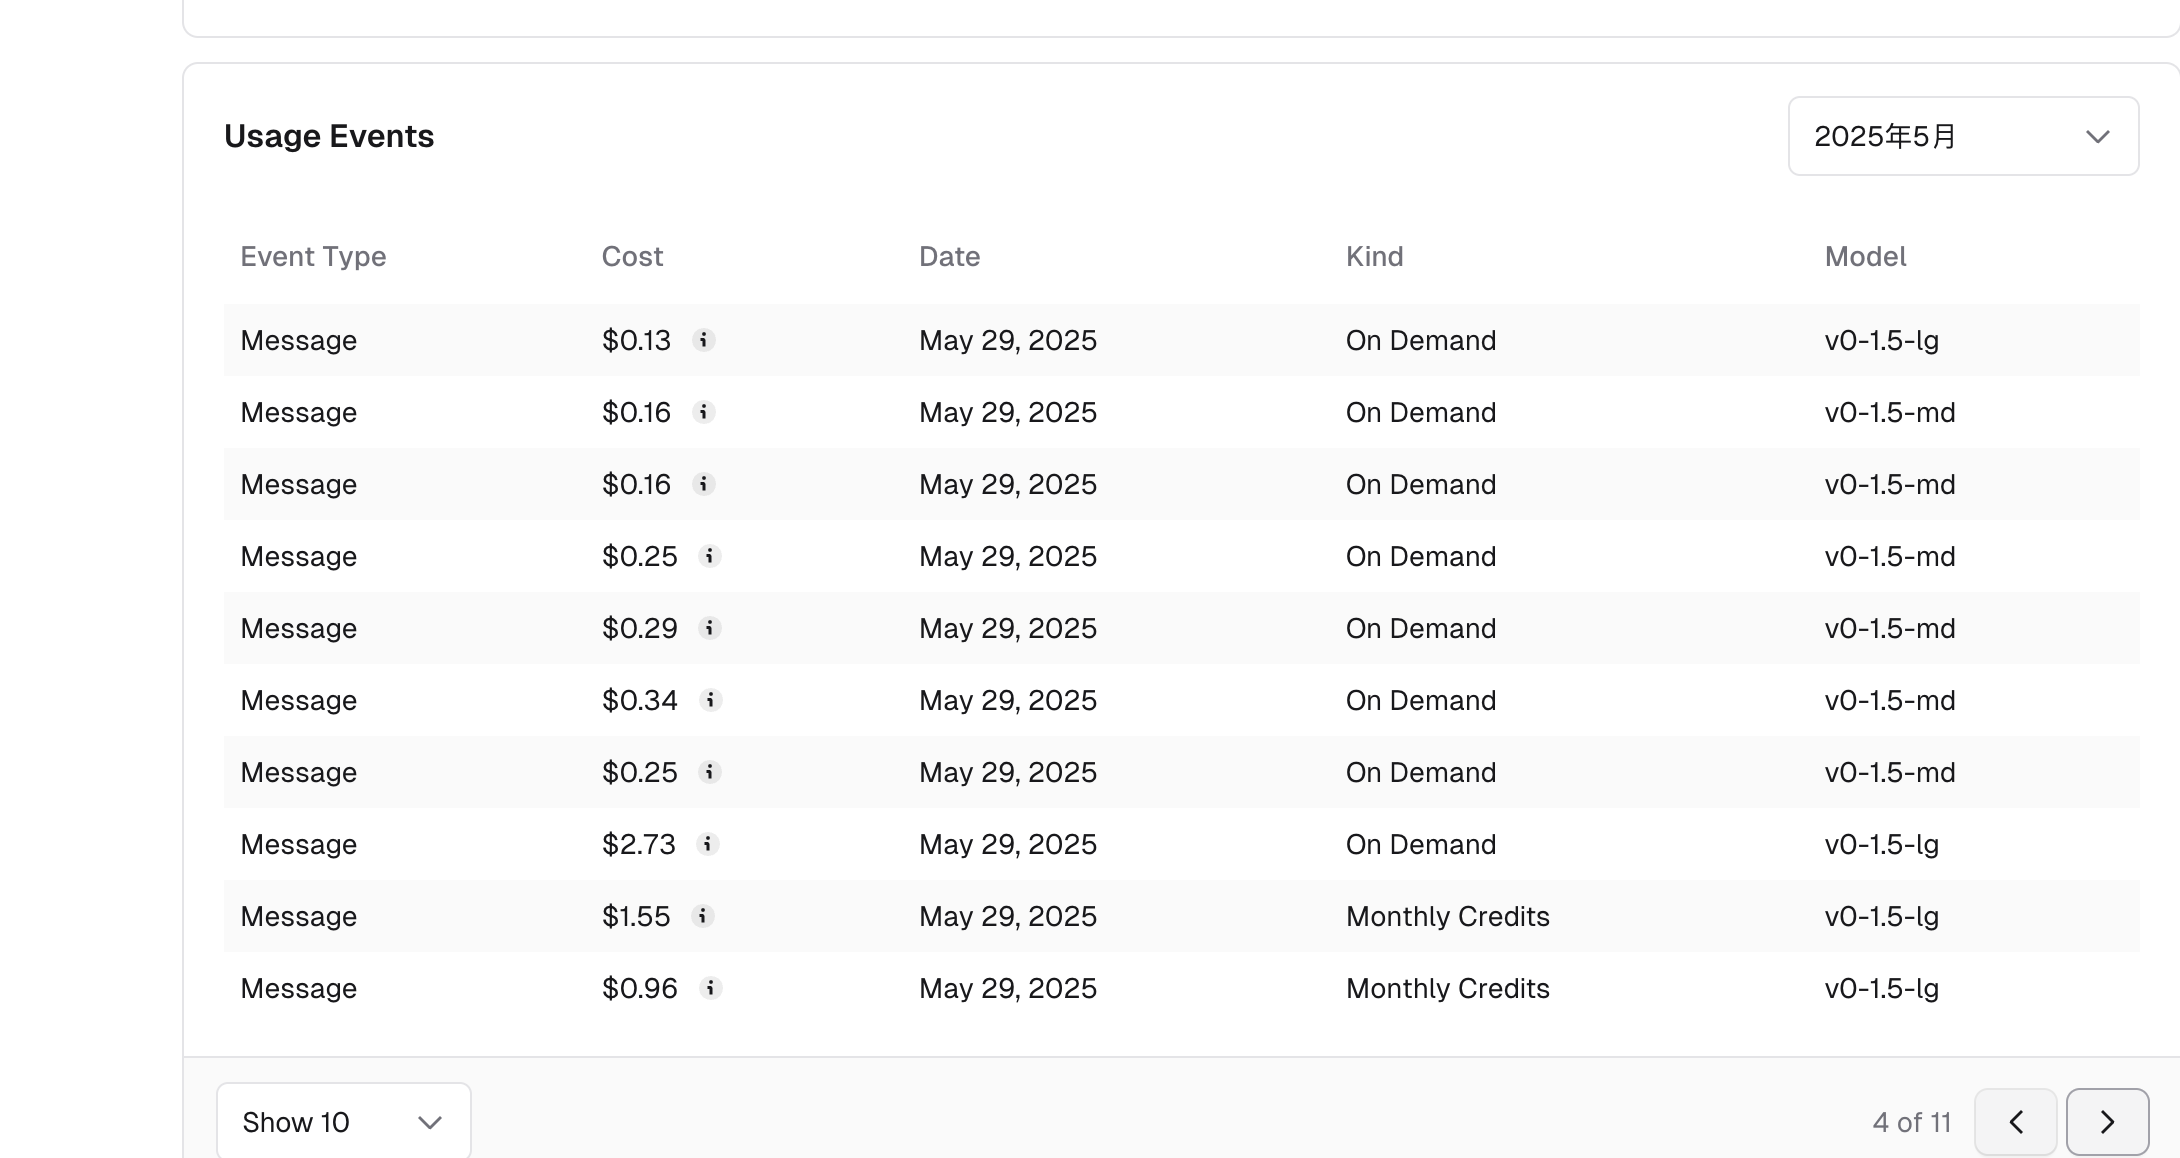Screen dimensions: 2180x1158
Task: Click v0-1.5-lg in the $0.13 row
Action: point(1882,340)
